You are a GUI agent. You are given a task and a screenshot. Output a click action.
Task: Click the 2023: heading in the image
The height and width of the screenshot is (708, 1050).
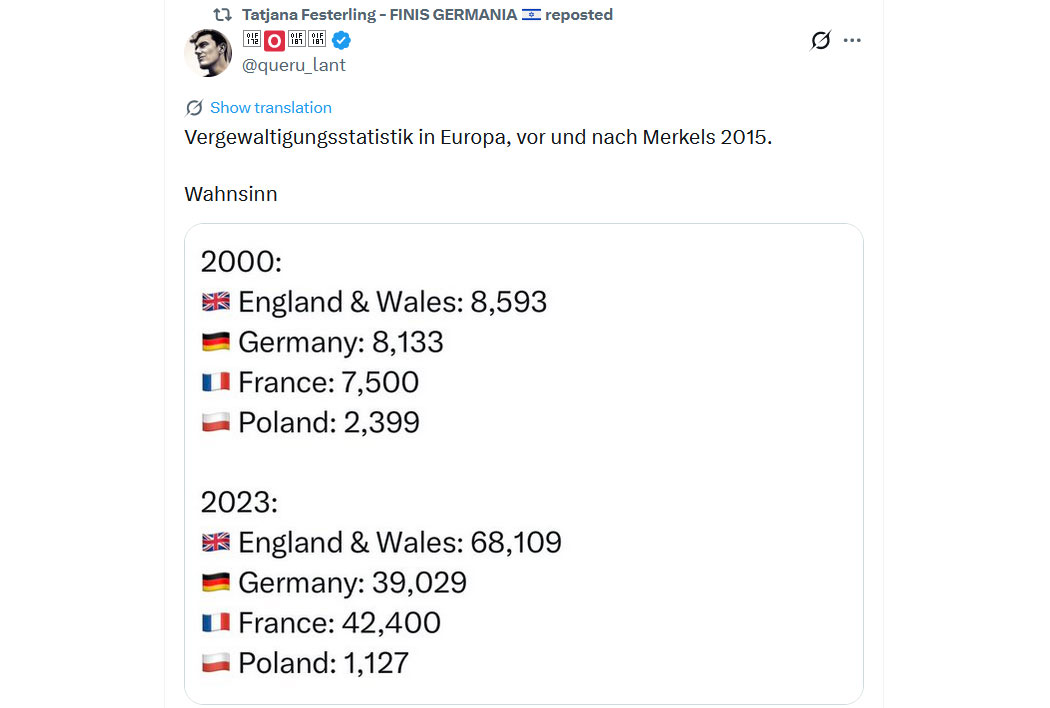pos(239,502)
